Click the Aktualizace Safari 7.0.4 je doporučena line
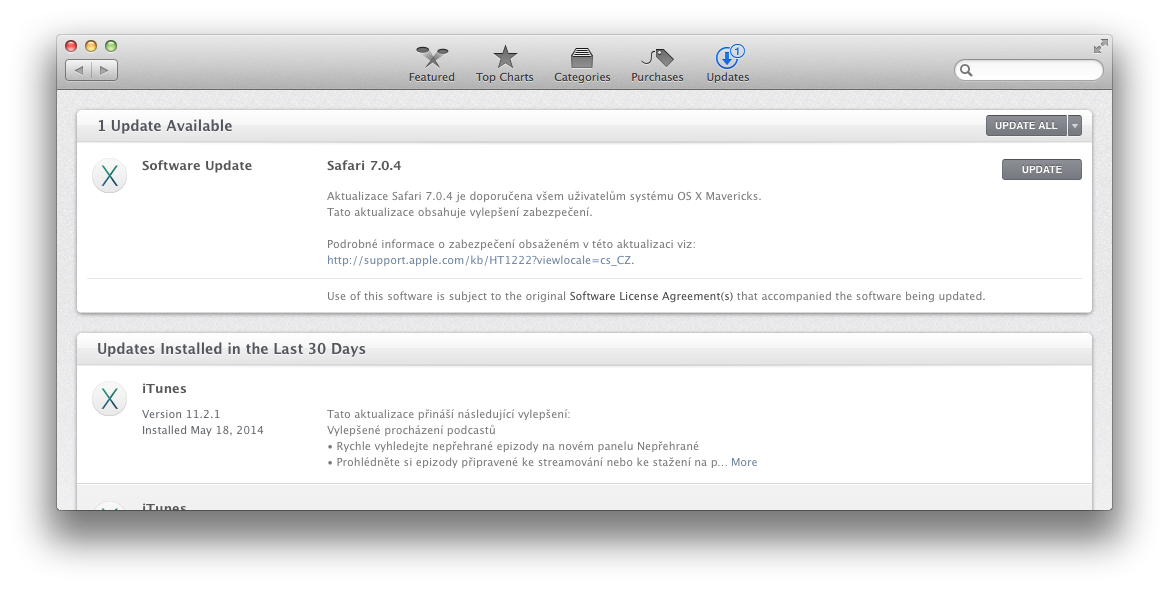Screen dimensions: 1169x589 pos(544,196)
